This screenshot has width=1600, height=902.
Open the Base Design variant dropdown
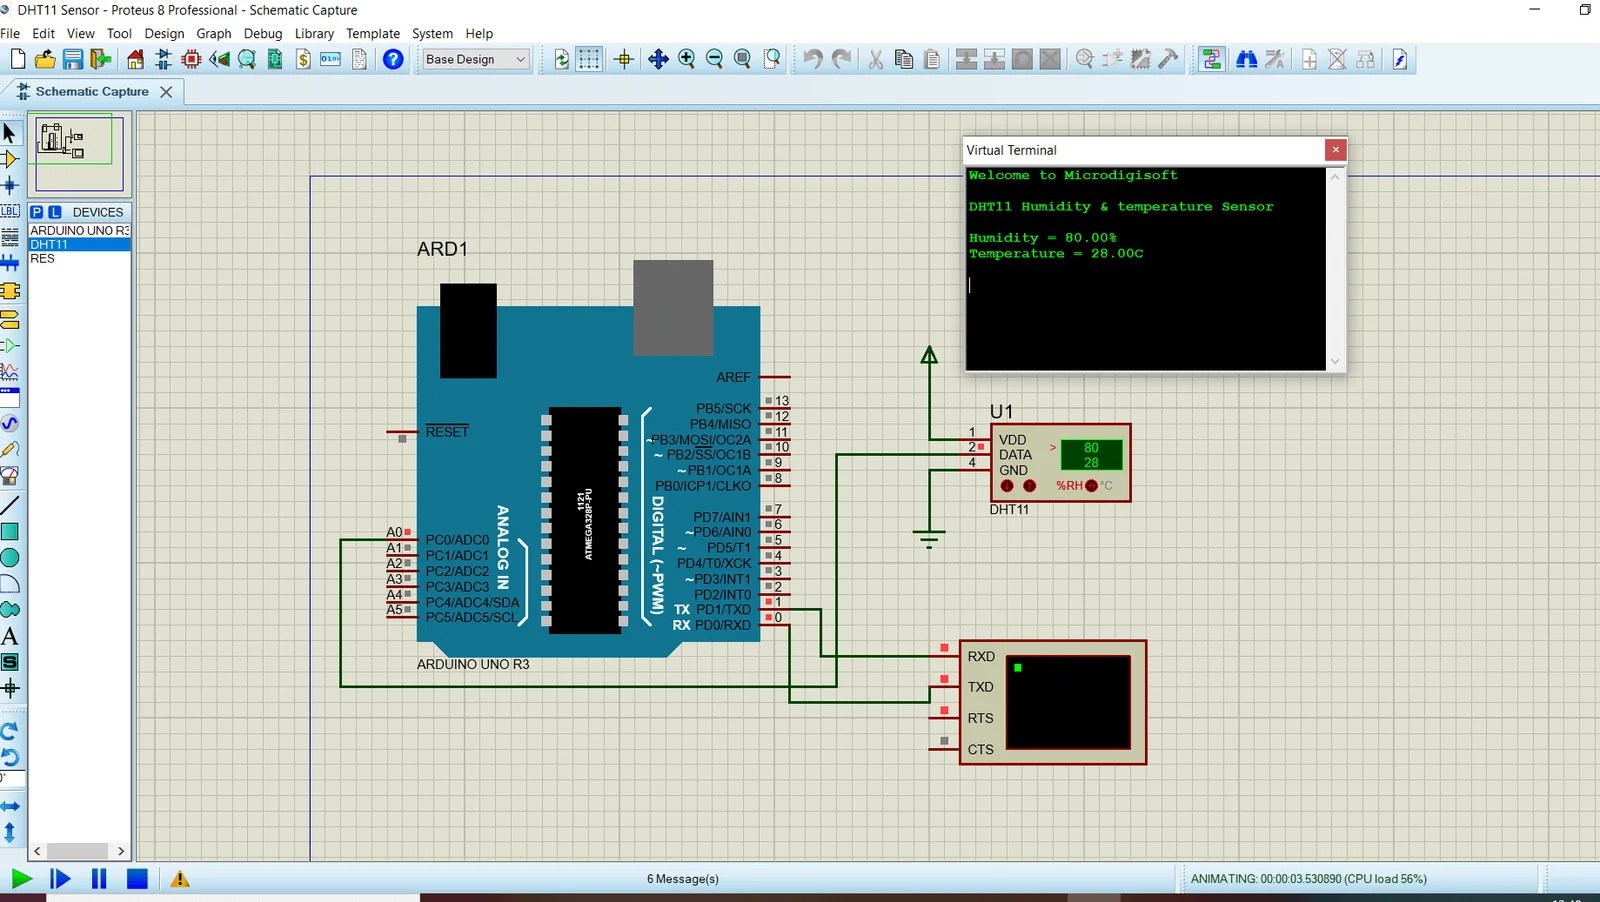(475, 59)
